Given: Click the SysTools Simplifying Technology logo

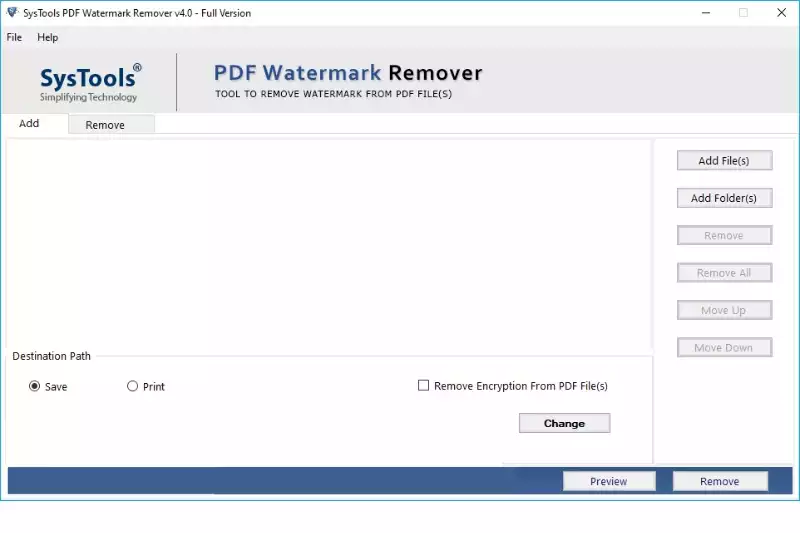Looking at the screenshot, I should tap(89, 83).
